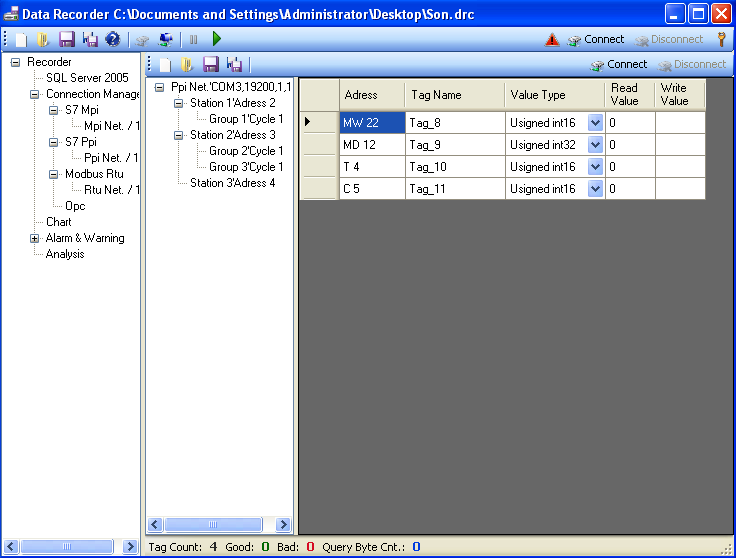
Task: Open Value Type dropdown for Tag_8
Action: tap(595, 123)
